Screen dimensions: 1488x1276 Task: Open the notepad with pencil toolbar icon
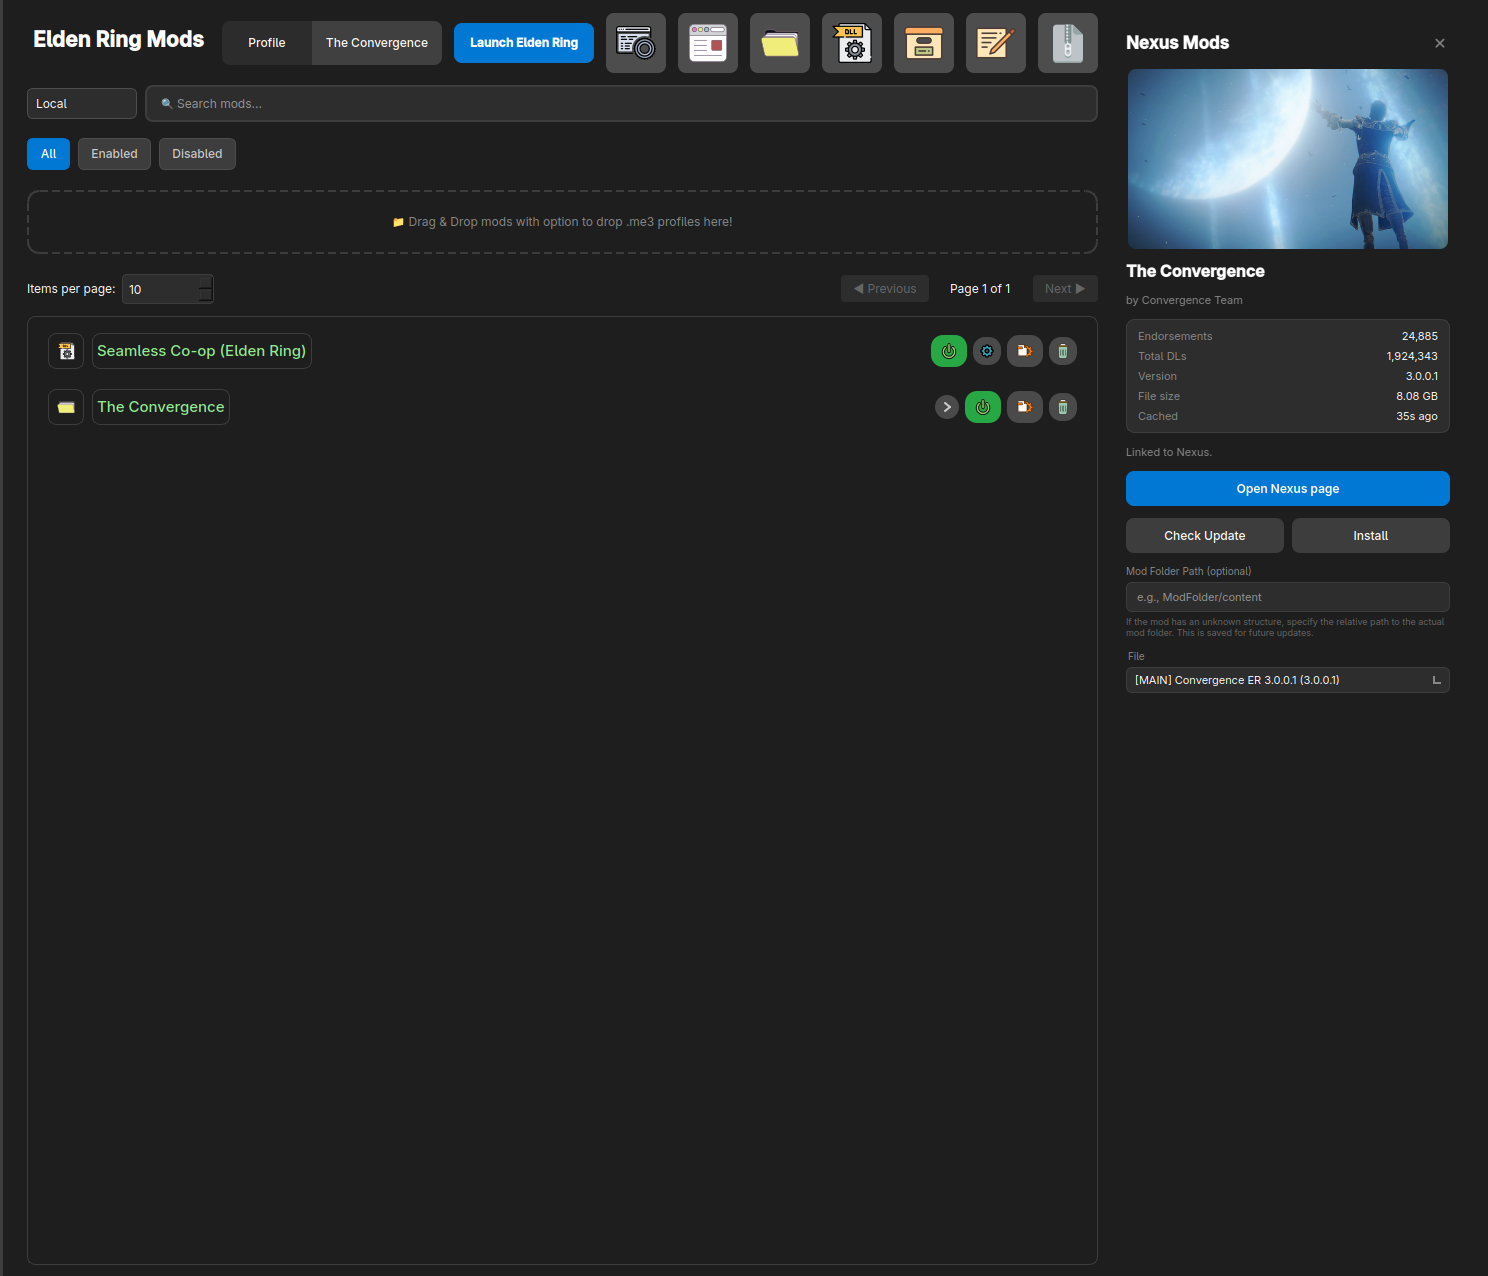(x=996, y=43)
